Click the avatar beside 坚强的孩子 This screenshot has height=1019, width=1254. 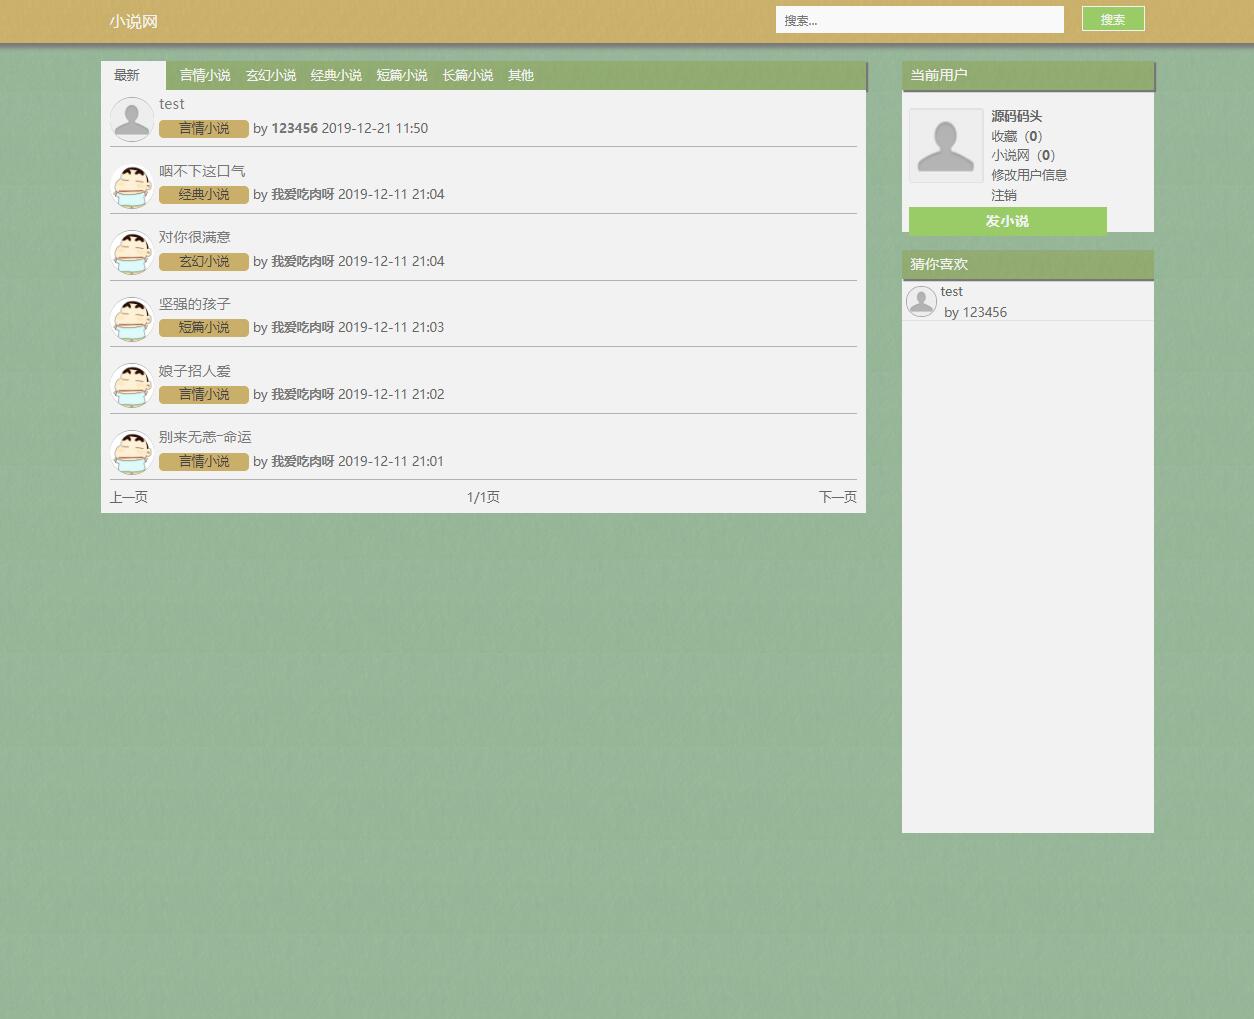(132, 319)
